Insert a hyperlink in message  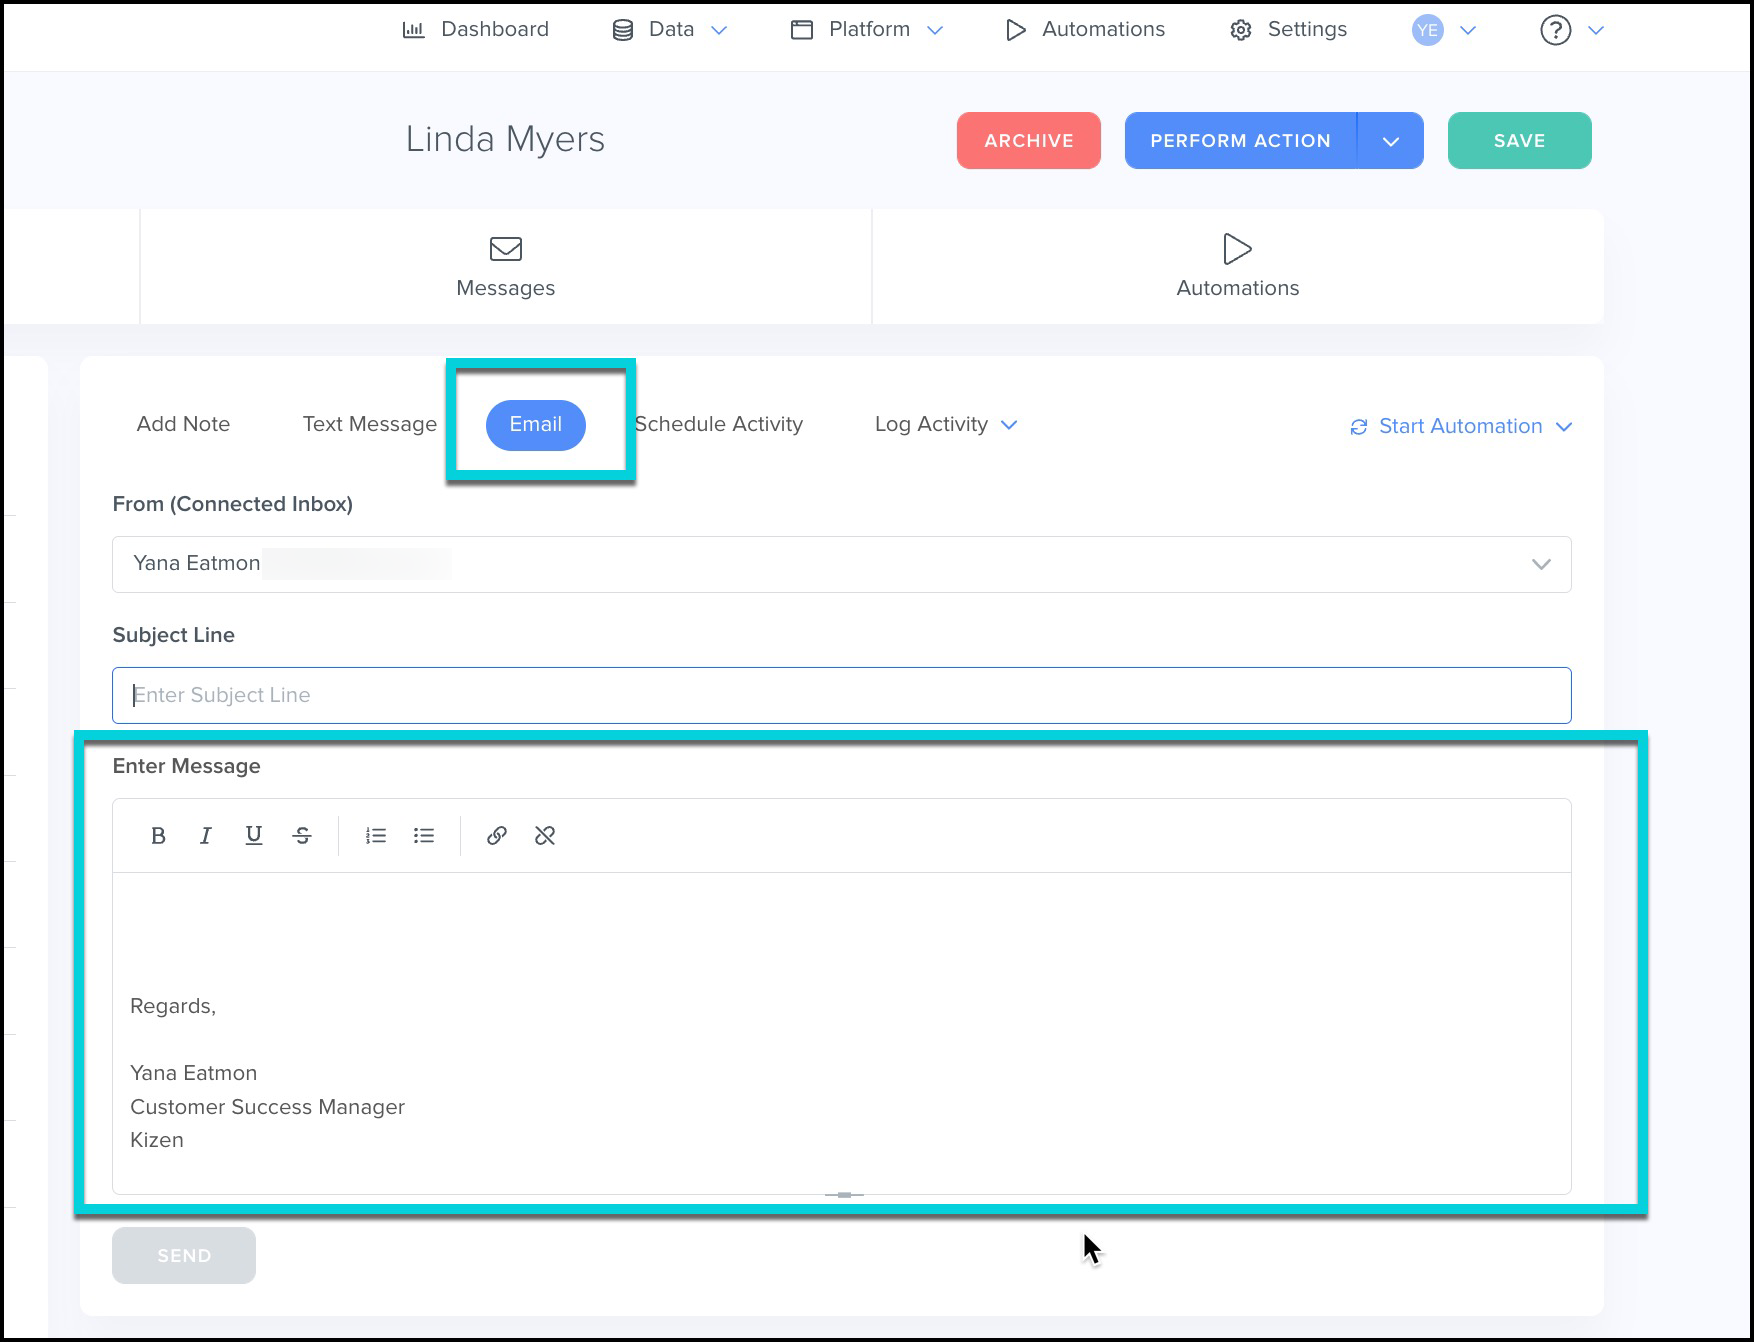(x=496, y=836)
